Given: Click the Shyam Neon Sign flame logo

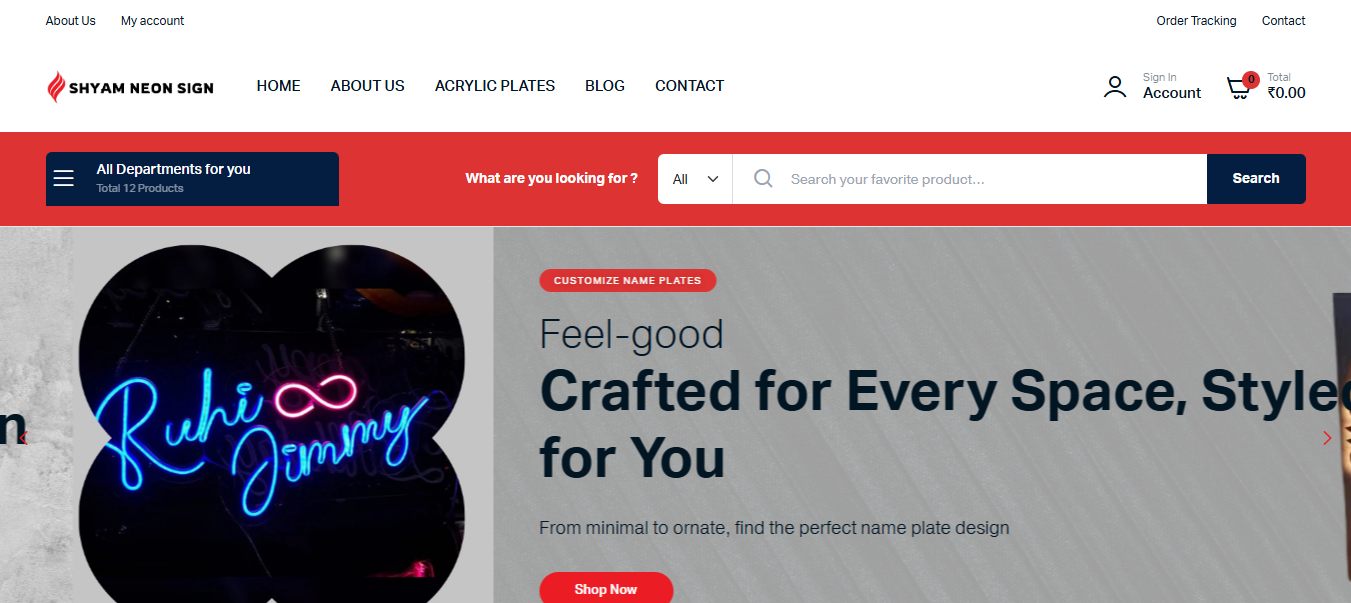Looking at the screenshot, I should 57,87.
